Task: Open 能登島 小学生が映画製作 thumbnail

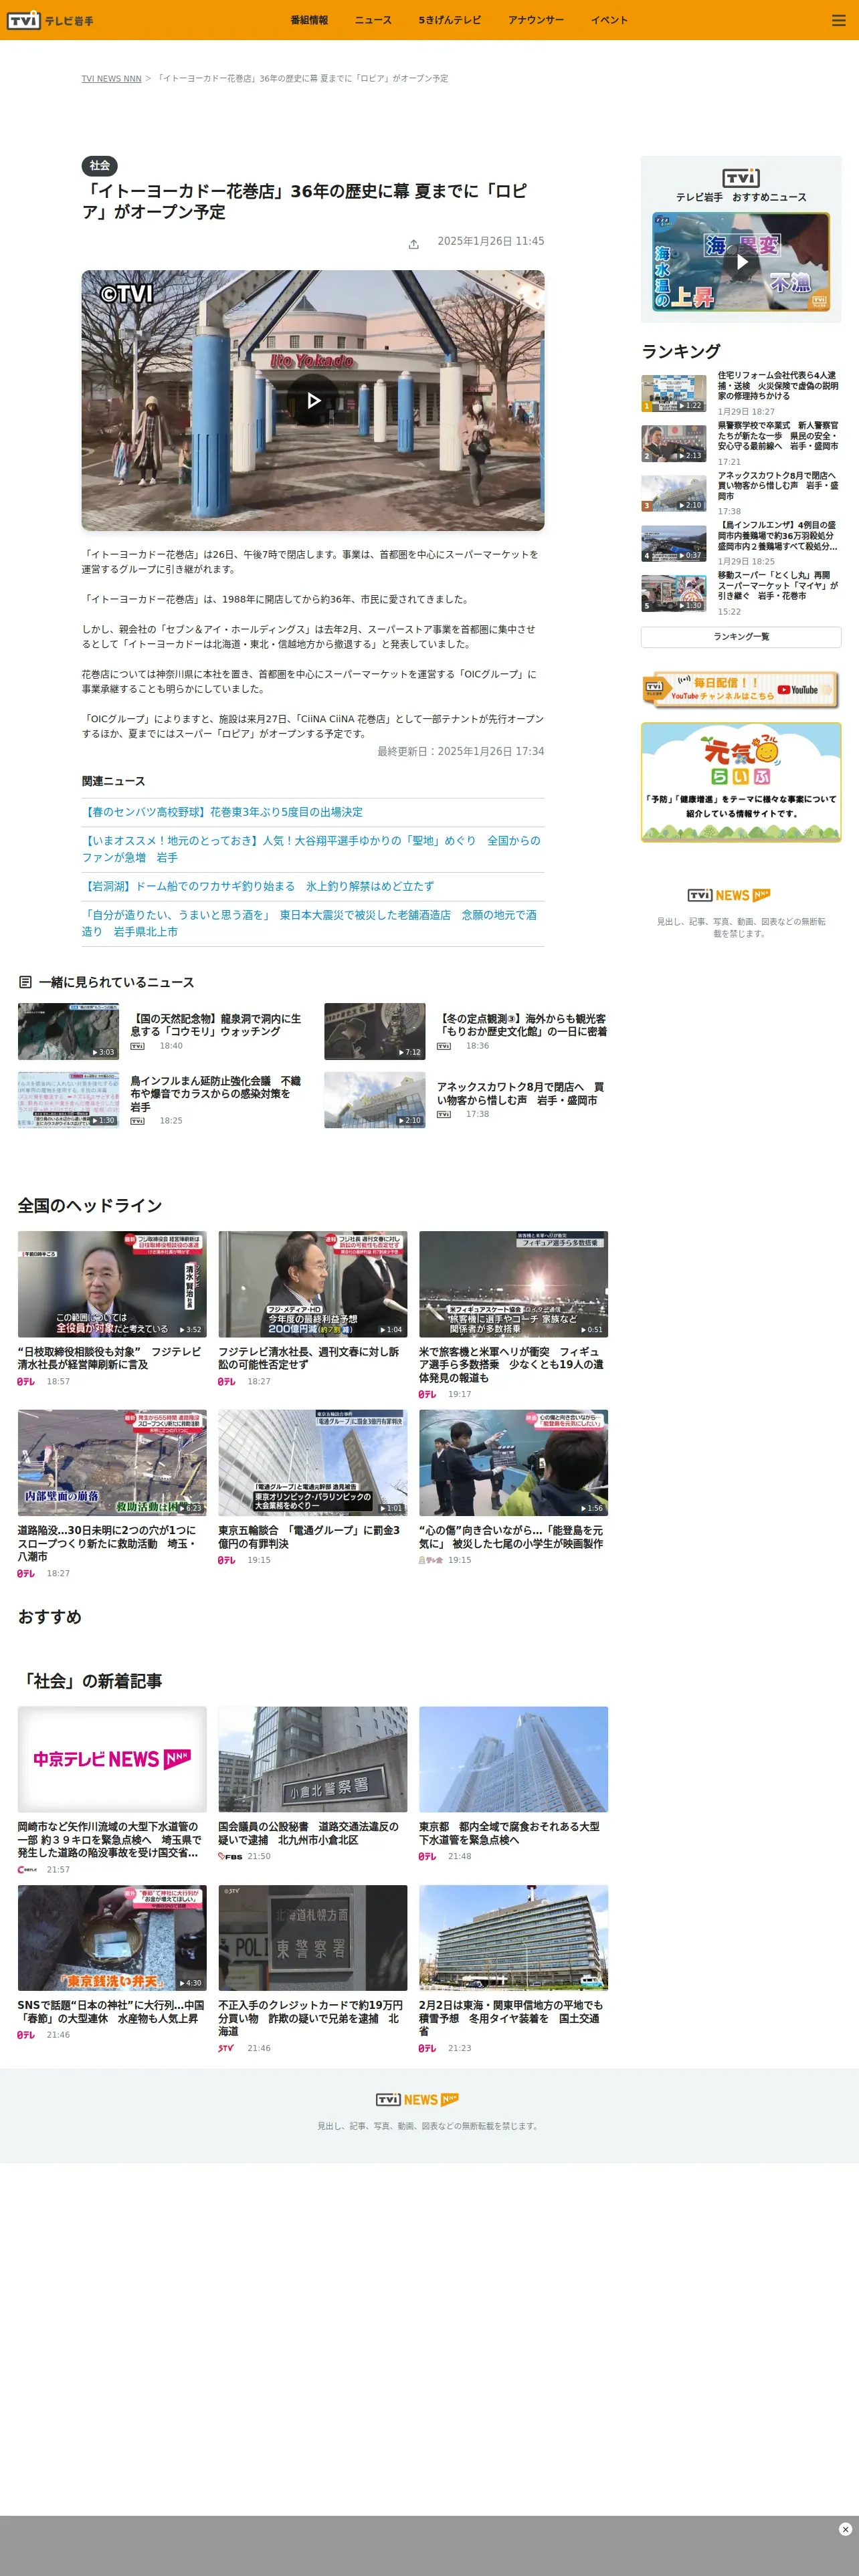Action: coord(513,1463)
